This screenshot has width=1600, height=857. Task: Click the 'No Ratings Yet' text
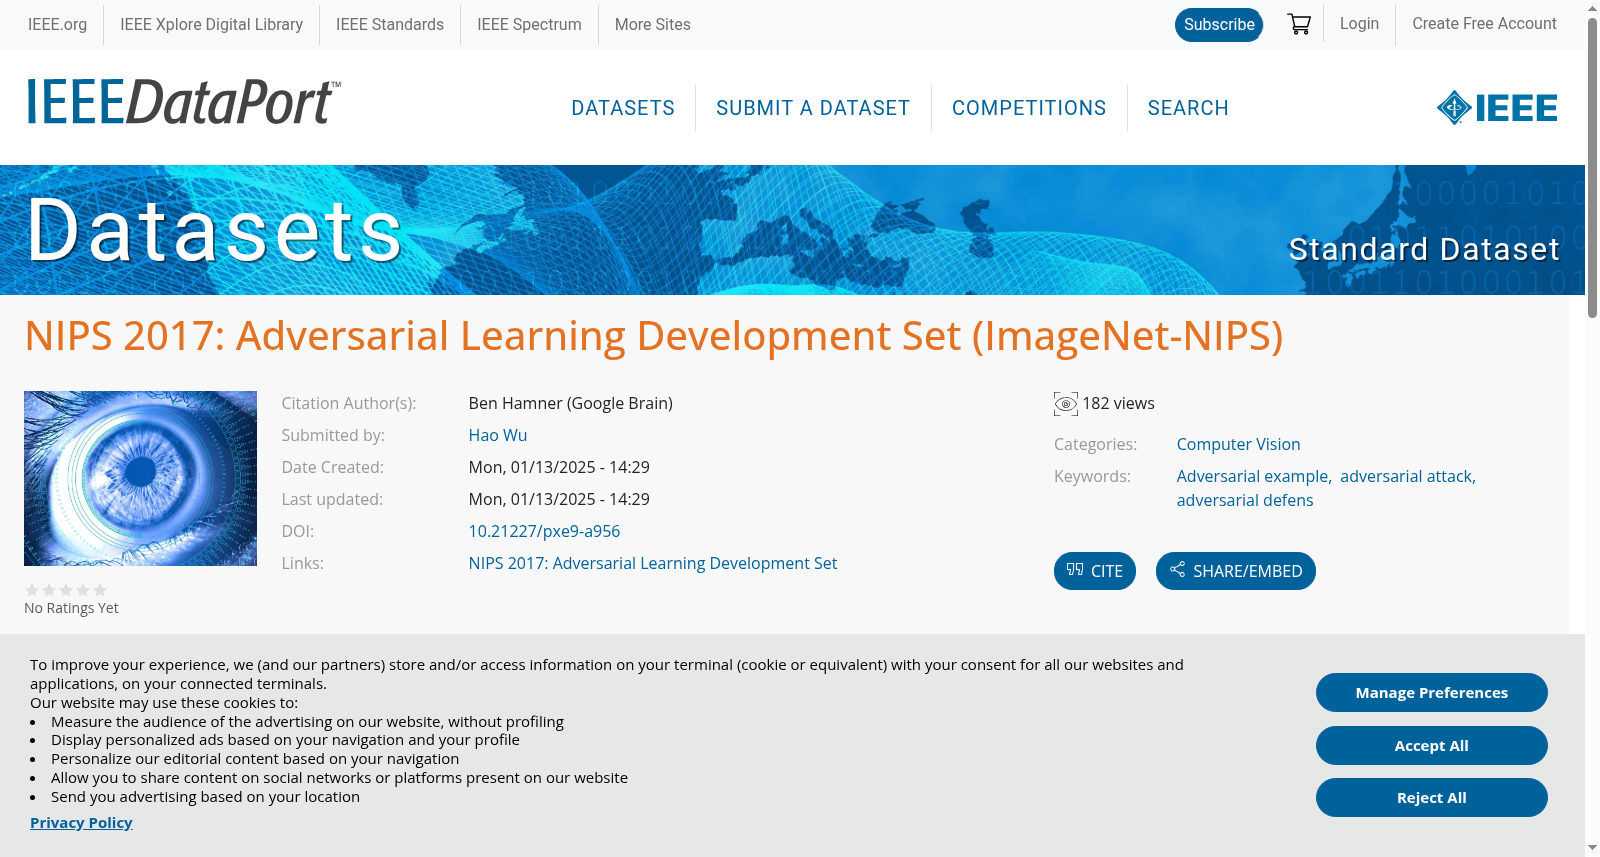click(x=71, y=608)
